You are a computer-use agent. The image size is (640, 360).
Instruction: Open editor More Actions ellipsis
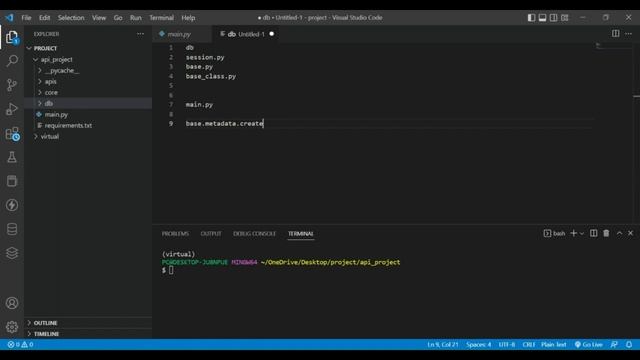(x=628, y=33)
